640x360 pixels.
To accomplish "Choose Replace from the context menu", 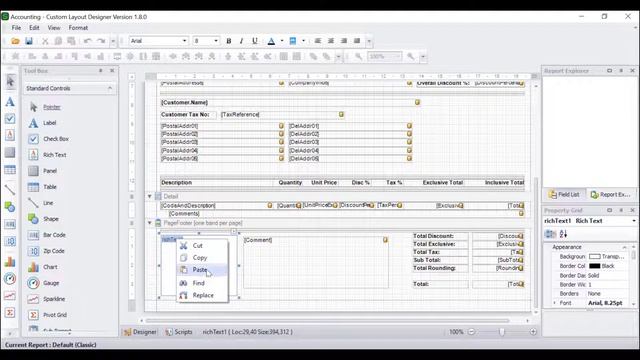I will coord(202,295).
